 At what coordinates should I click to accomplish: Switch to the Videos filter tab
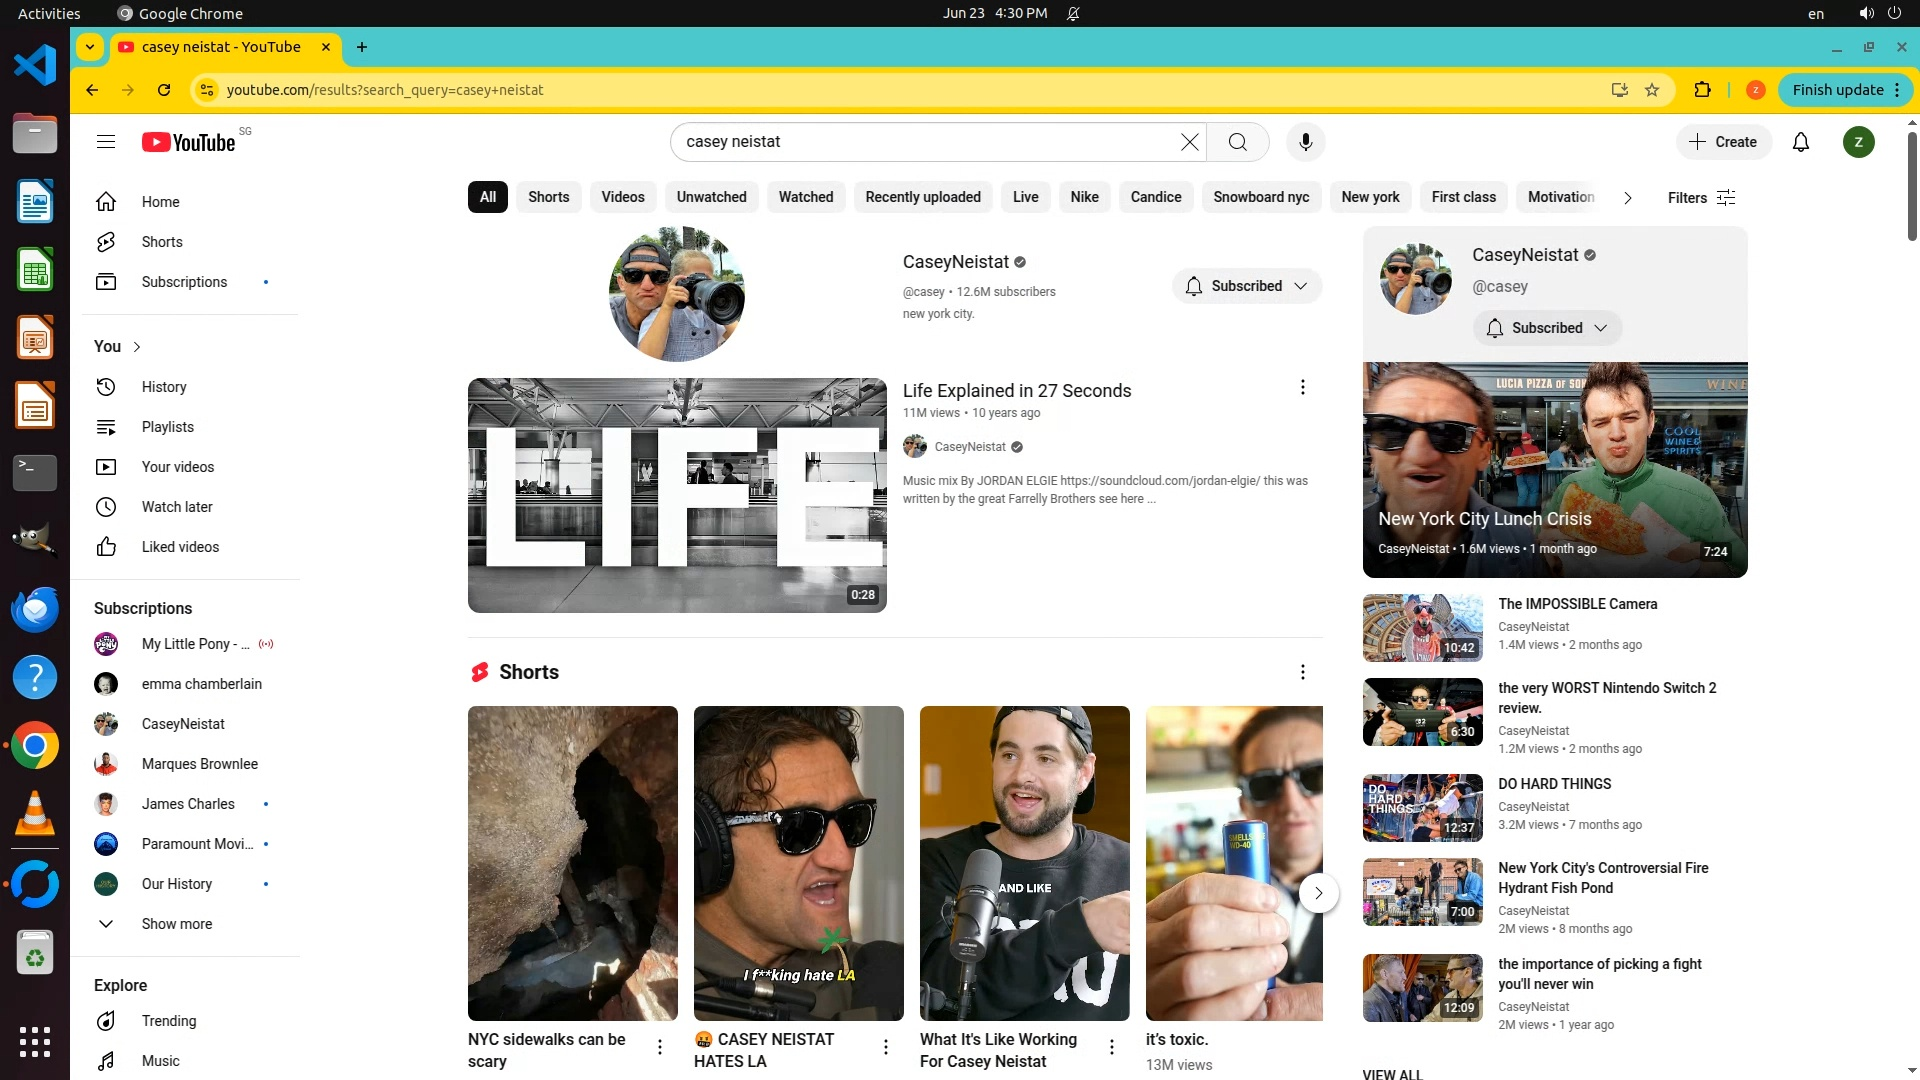click(622, 197)
